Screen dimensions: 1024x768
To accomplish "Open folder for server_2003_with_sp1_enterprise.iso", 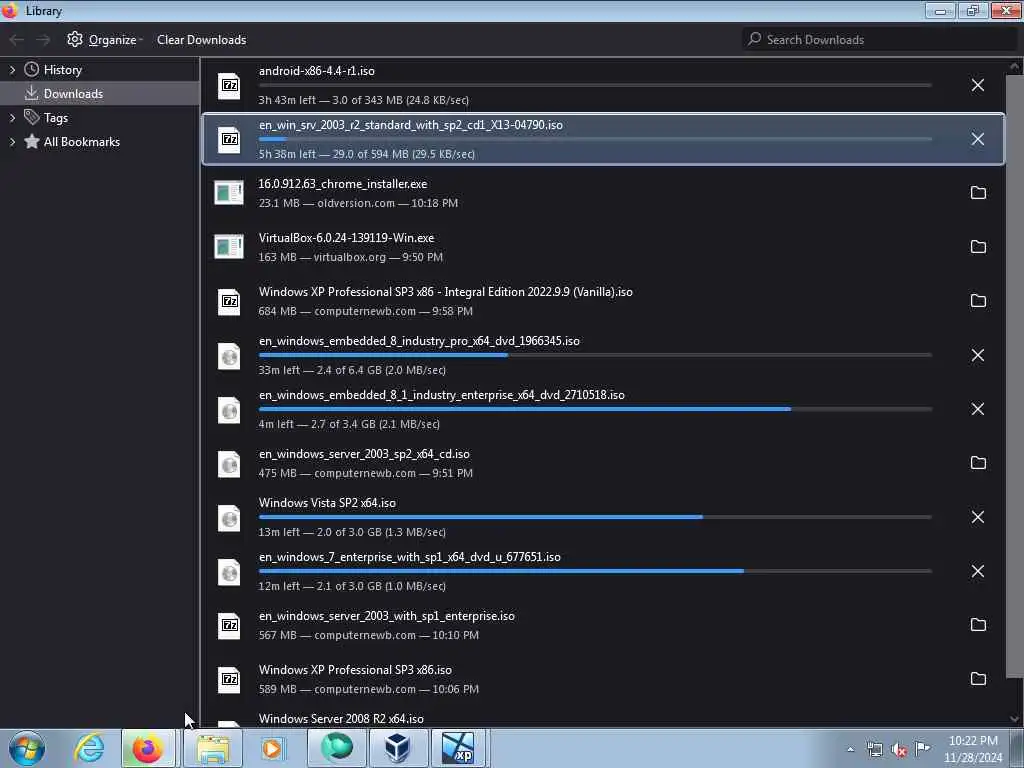I will point(978,625).
